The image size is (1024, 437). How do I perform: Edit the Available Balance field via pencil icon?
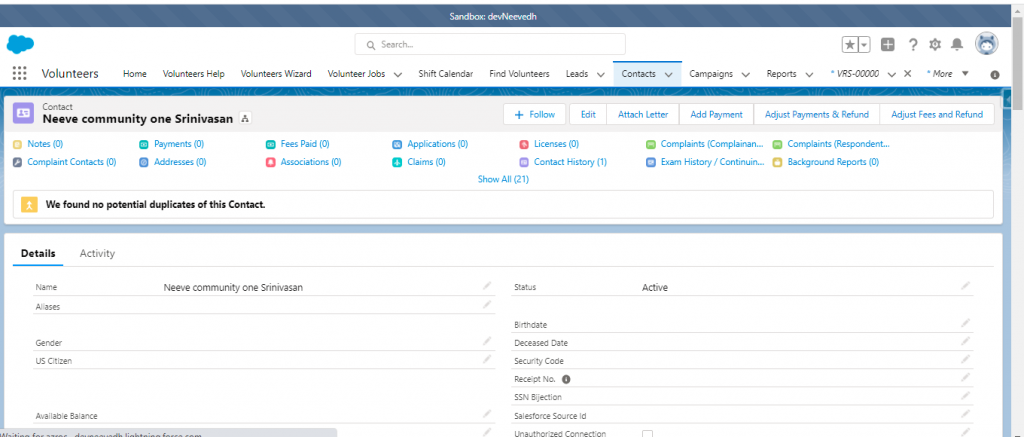[487, 413]
